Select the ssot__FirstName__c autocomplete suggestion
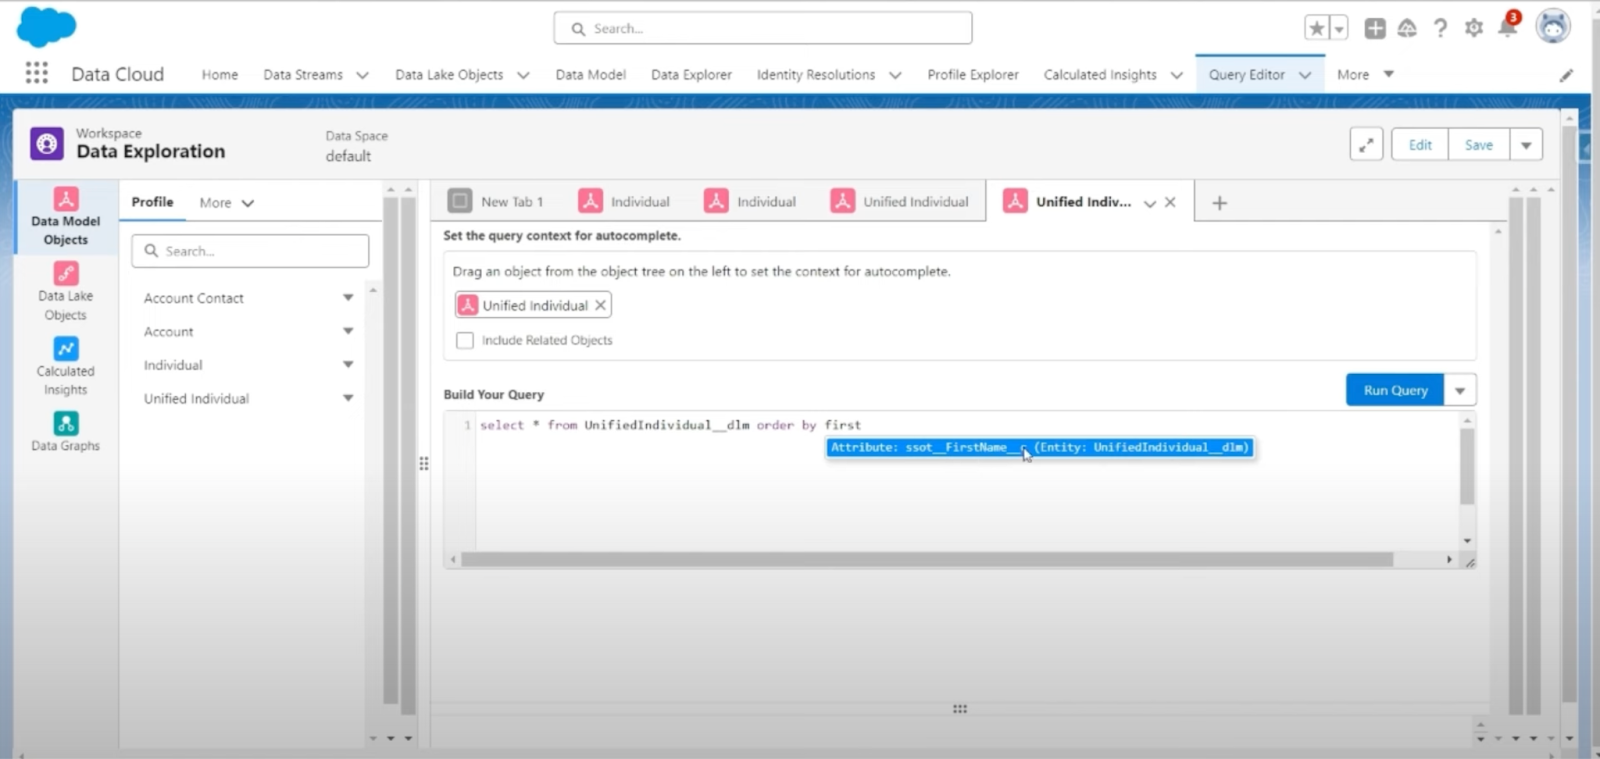This screenshot has height=759, width=1600. click(1039, 447)
